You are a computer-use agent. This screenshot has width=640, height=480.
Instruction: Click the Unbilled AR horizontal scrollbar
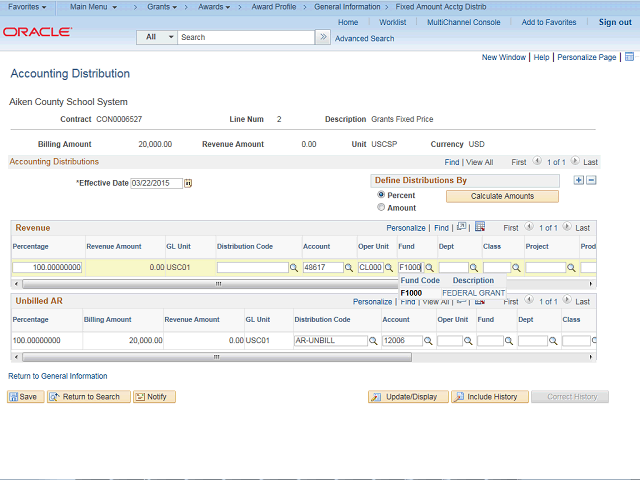tap(217, 357)
